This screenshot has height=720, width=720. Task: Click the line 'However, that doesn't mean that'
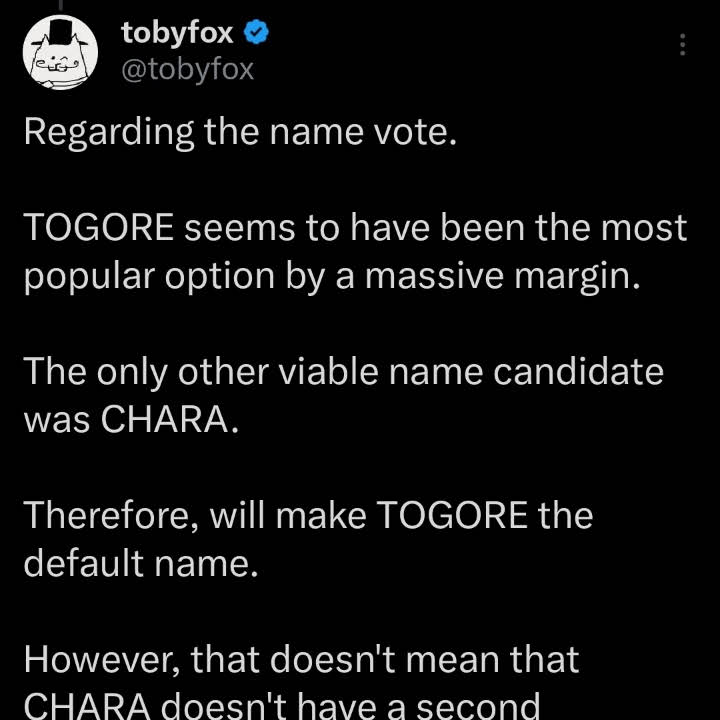[x=301, y=660]
